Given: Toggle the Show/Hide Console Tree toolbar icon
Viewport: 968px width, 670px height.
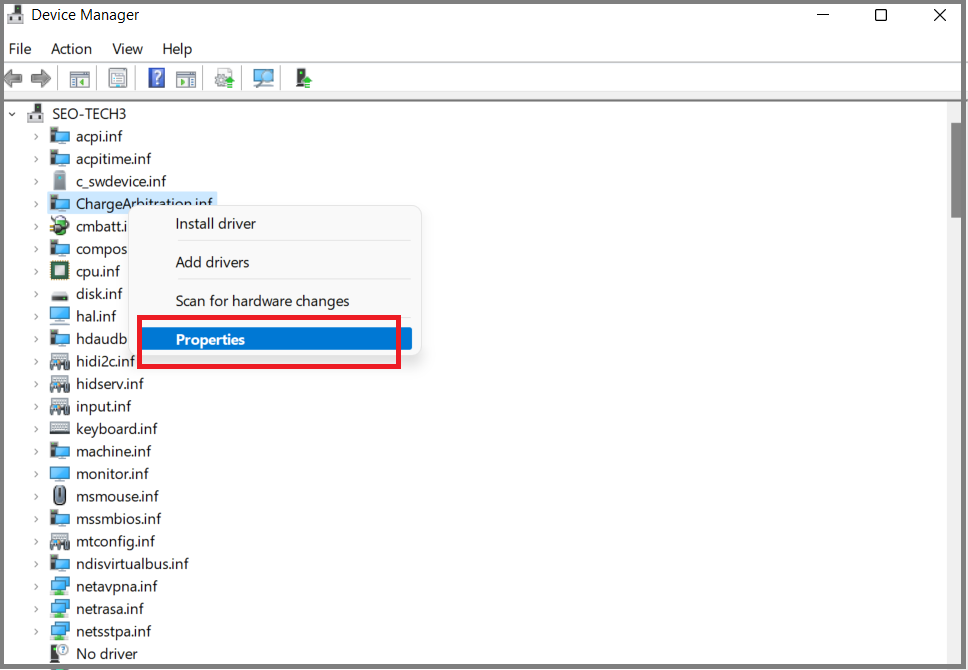Looking at the screenshot, I should 80,79.
